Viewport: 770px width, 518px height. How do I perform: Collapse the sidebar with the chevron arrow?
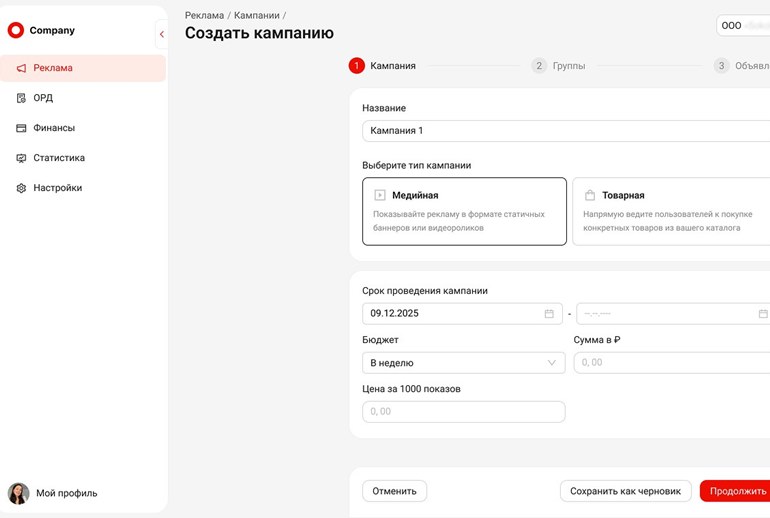[x=162, y=34]
